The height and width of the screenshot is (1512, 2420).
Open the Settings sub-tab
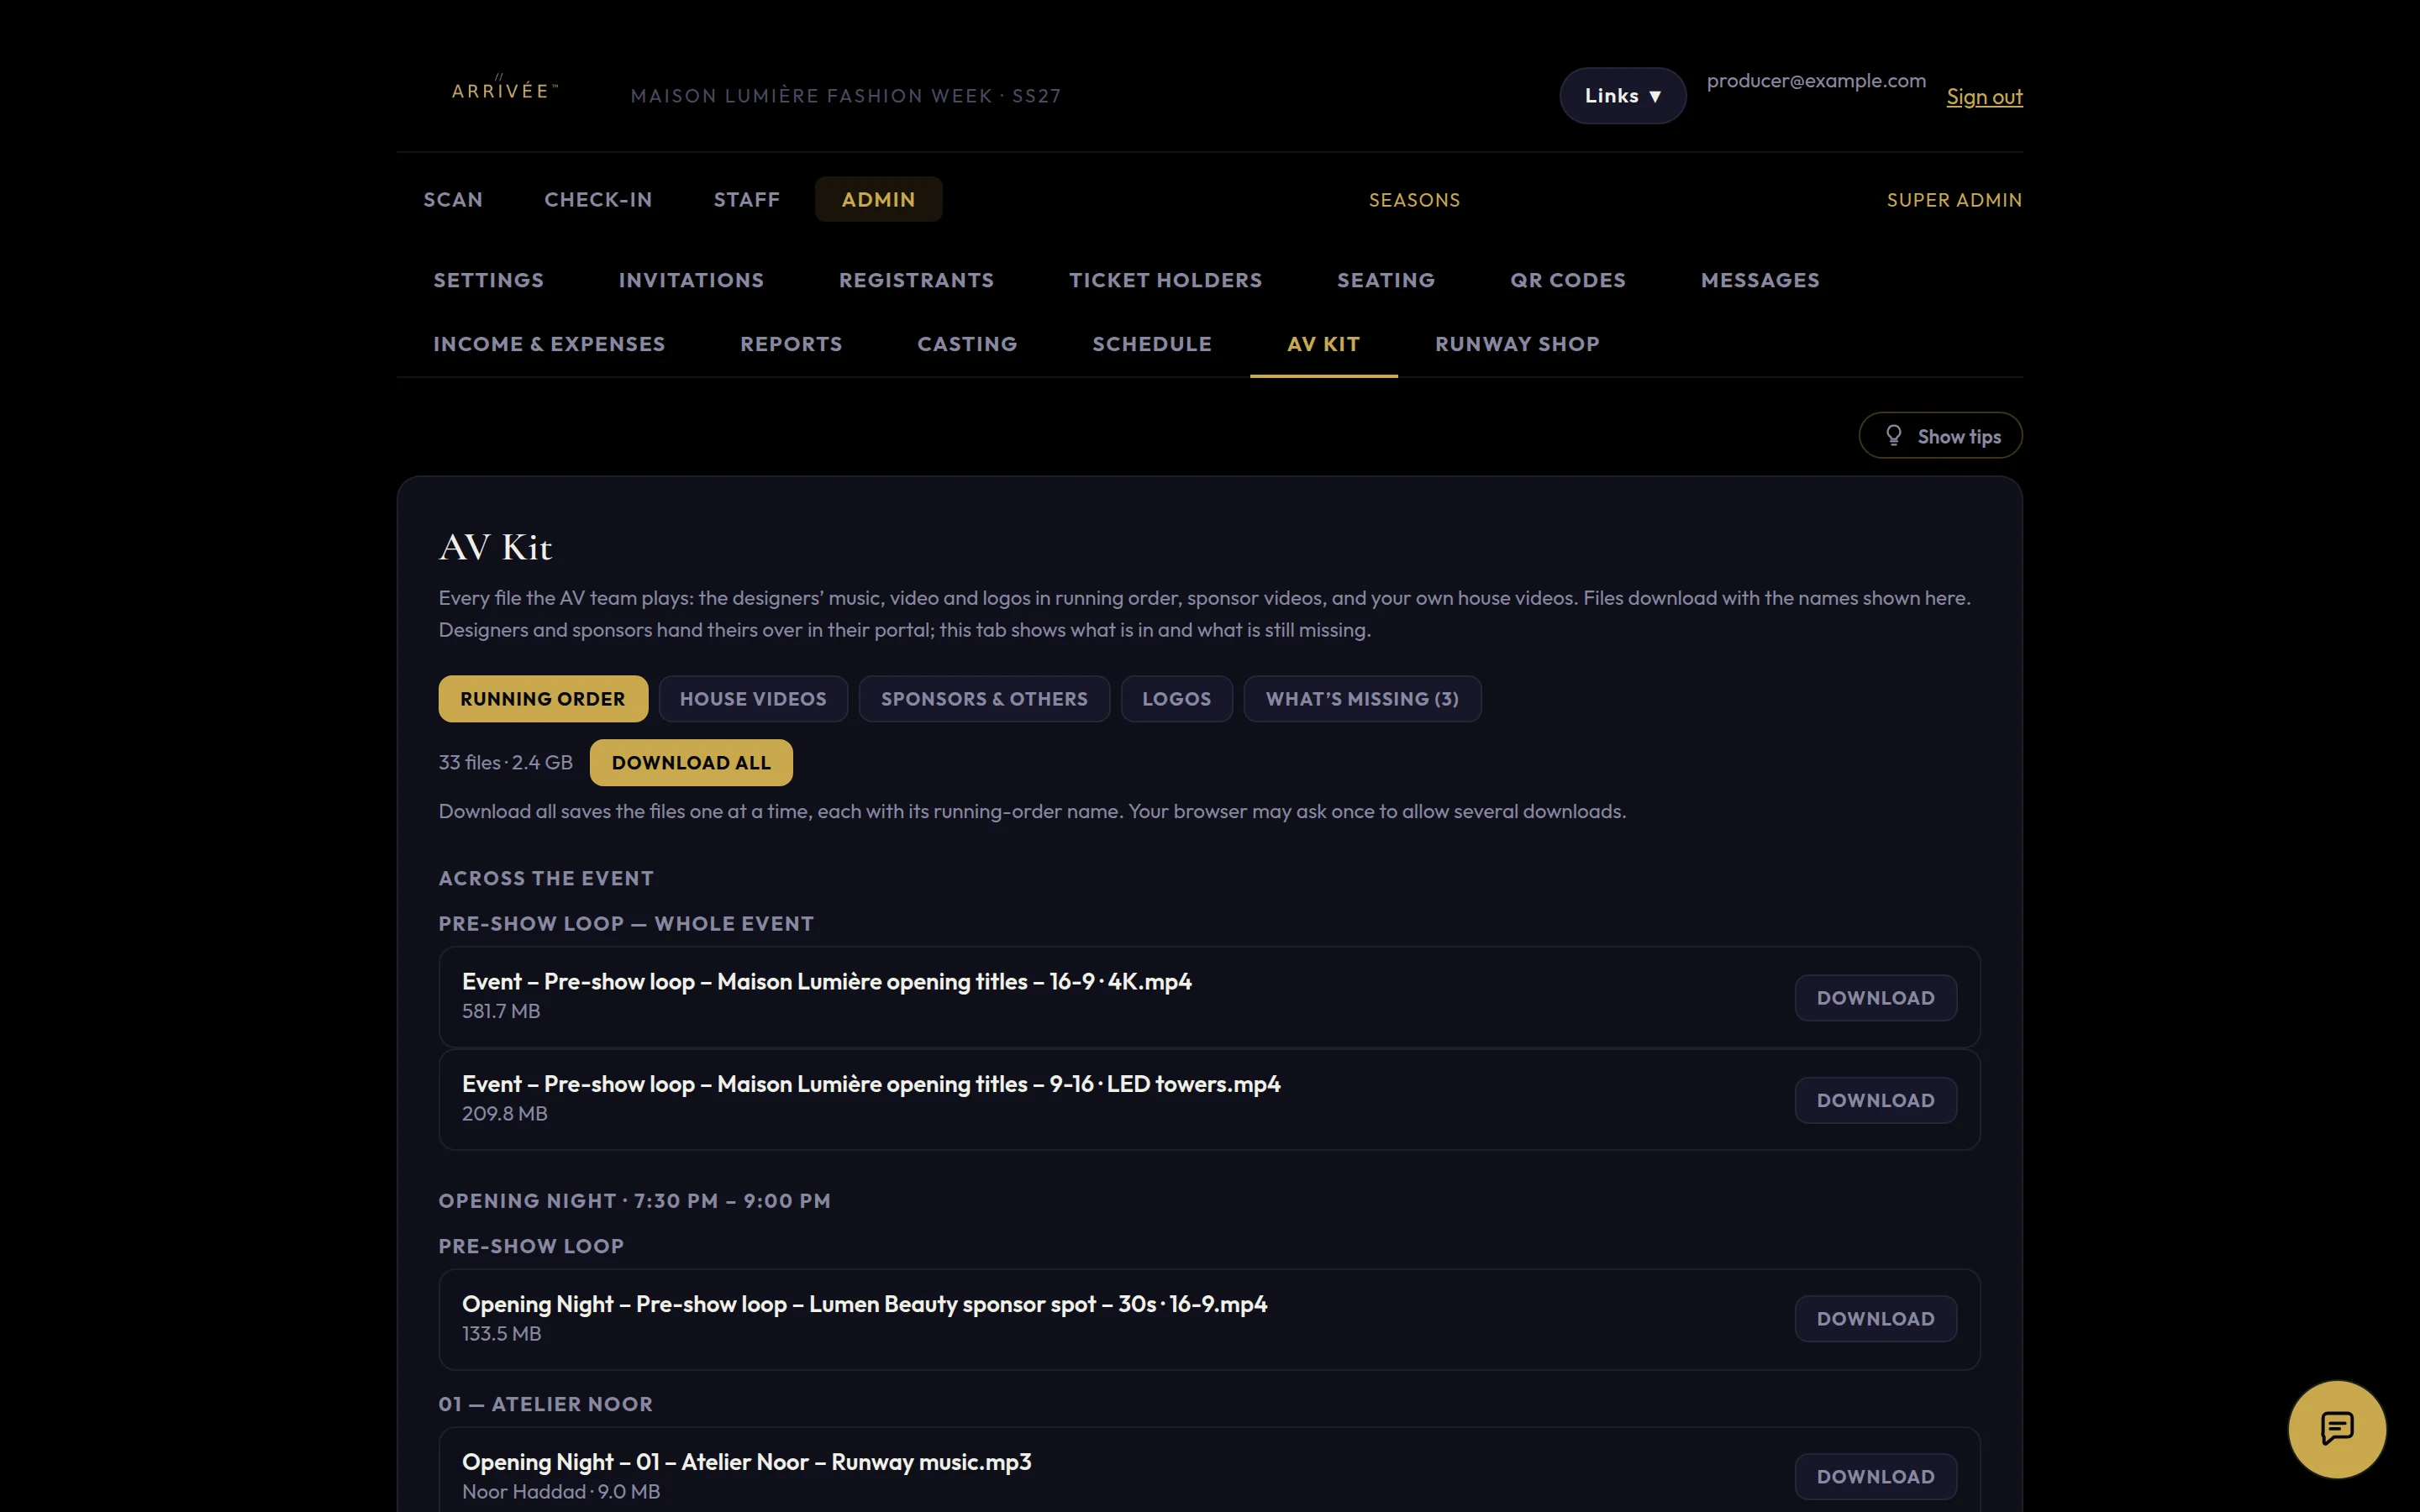point(489,280)
